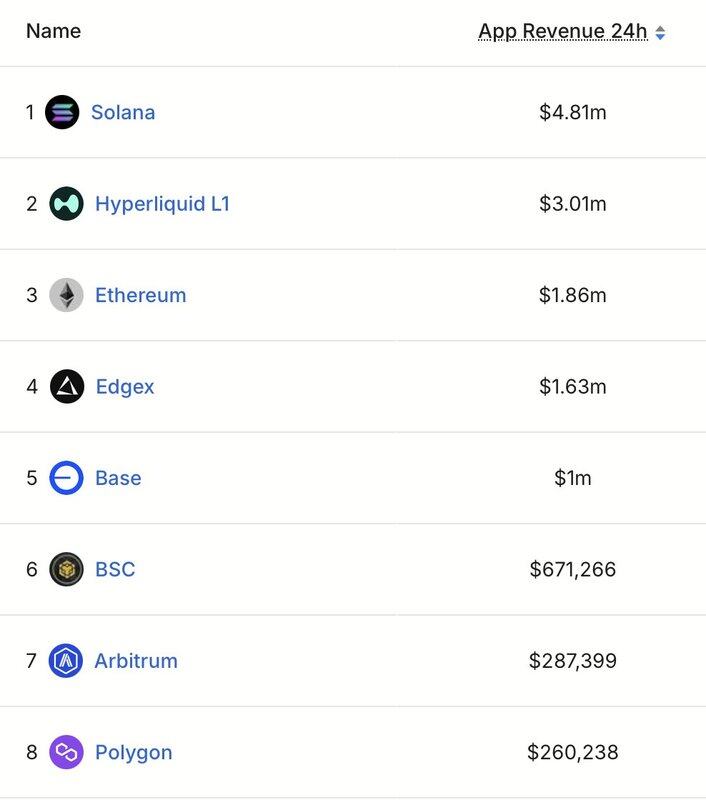The height and width of the screenshot is (800, 706).
Task: Click the Arbitrum shield logo icon
Action: [x=66, y=661]
